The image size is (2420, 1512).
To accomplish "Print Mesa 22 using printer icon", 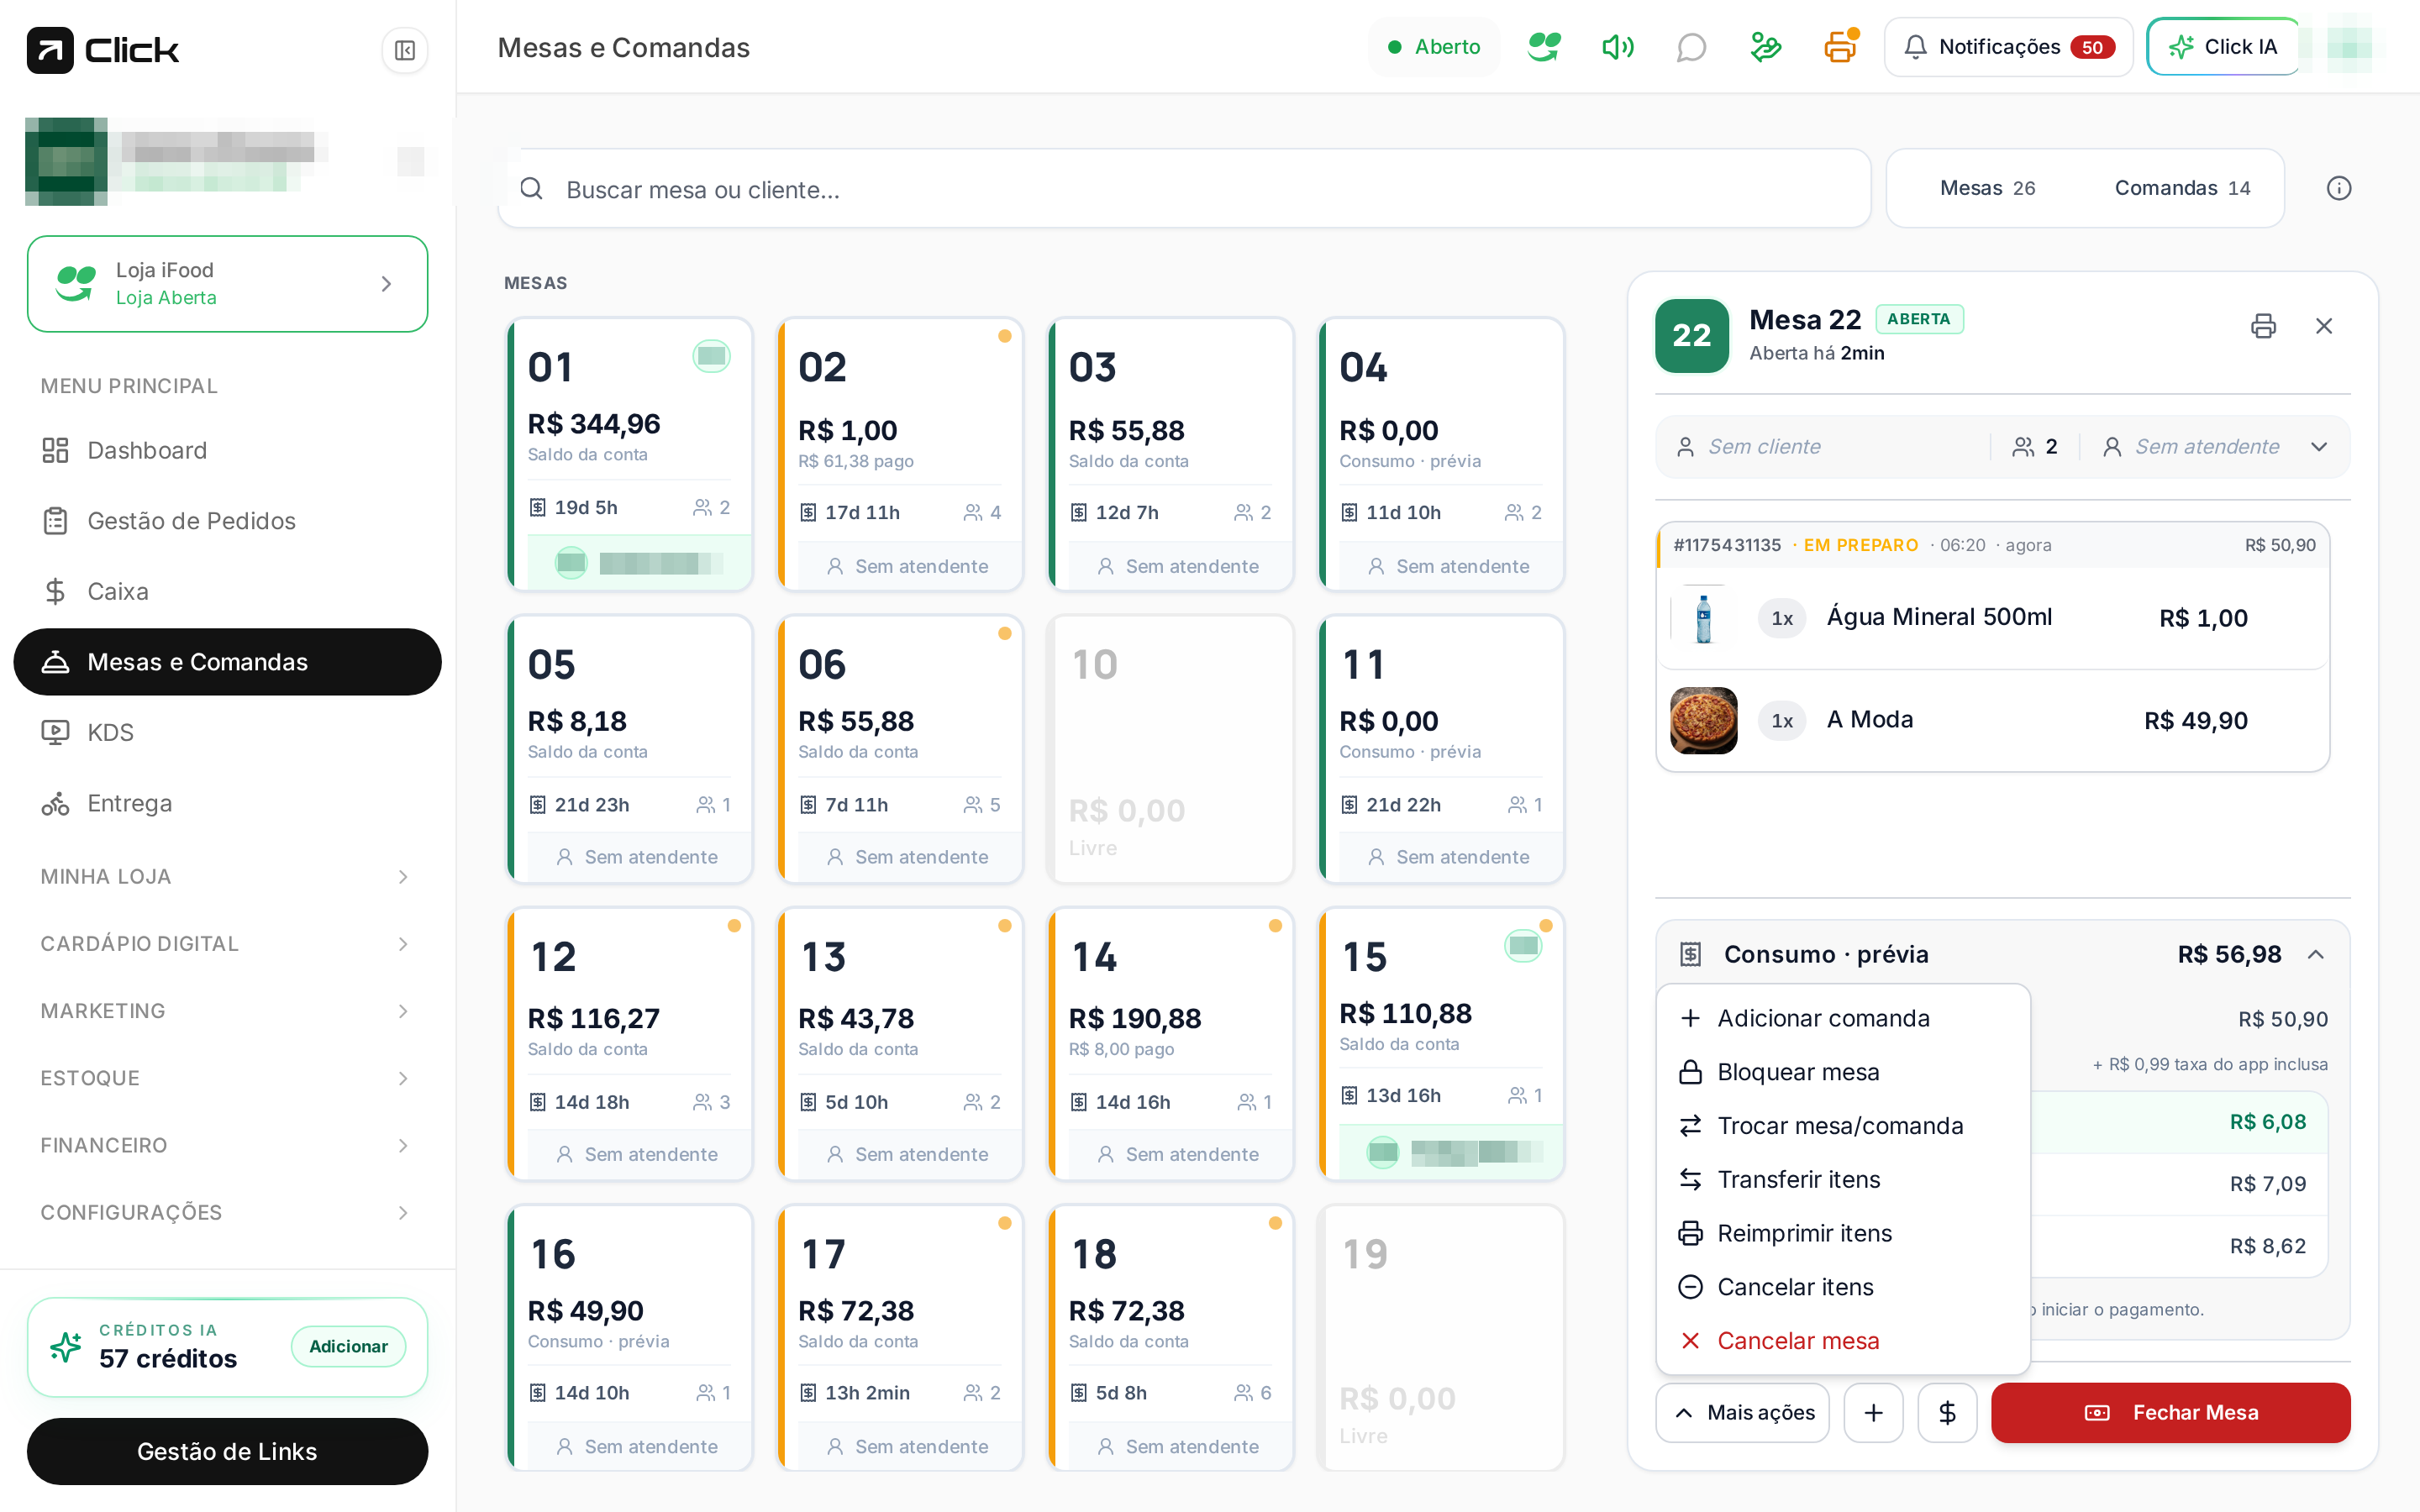I will (x=2263, y=326).
